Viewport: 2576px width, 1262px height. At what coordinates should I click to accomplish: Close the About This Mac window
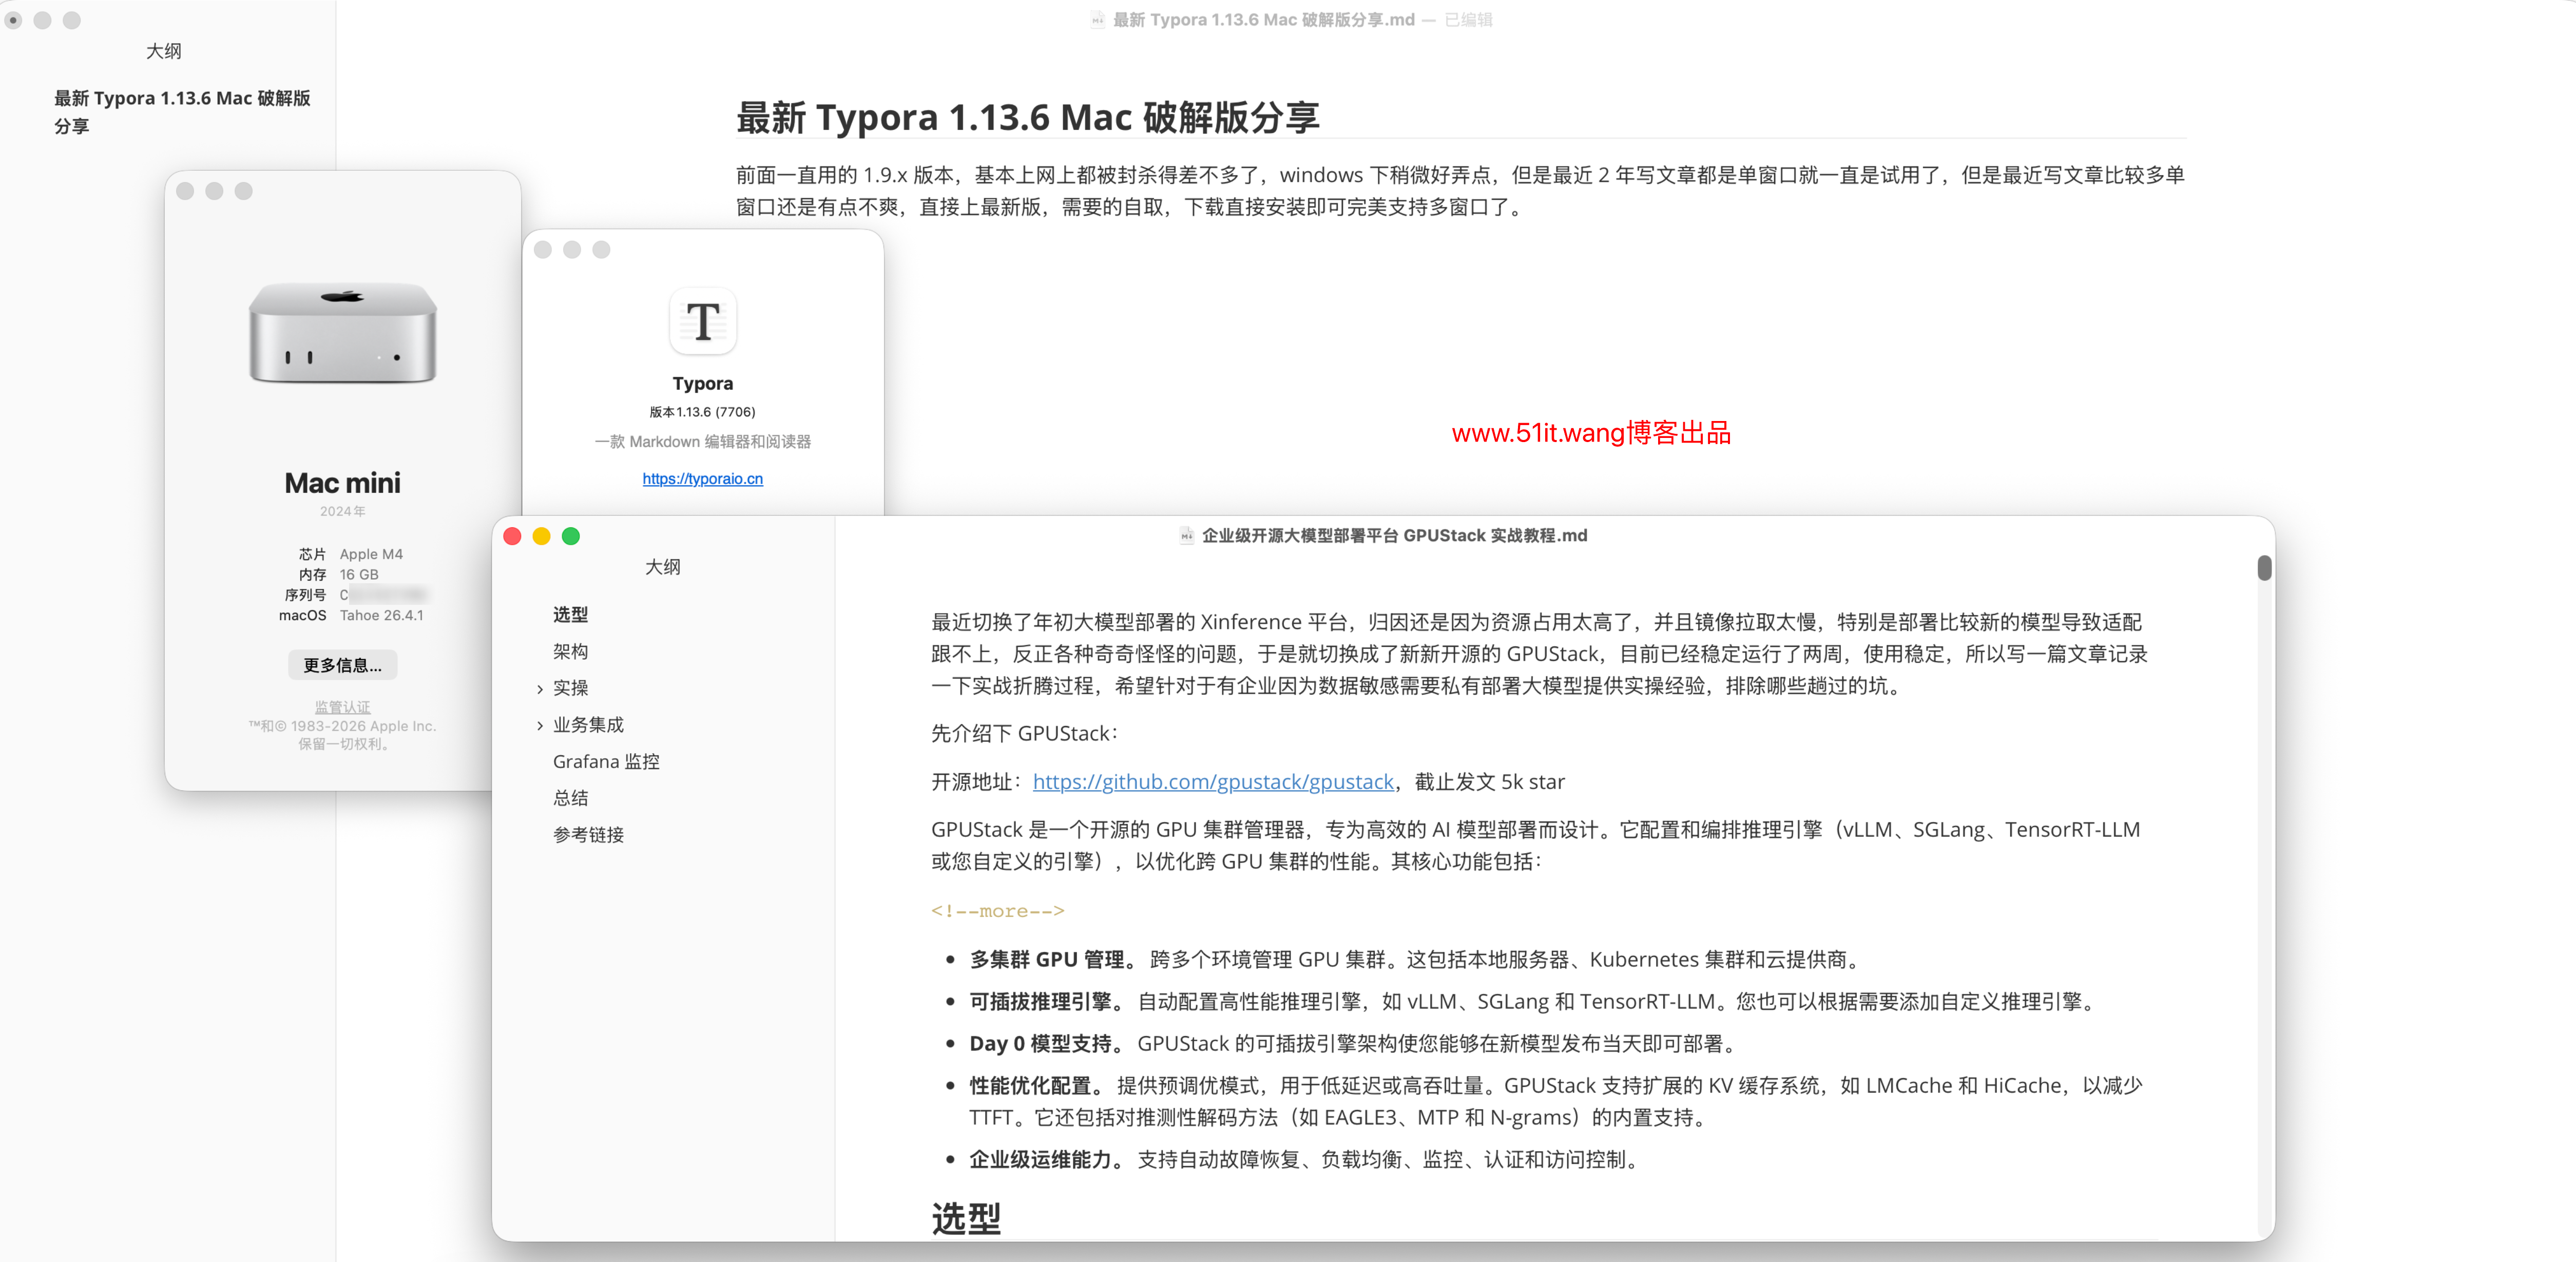coord(185,191)
